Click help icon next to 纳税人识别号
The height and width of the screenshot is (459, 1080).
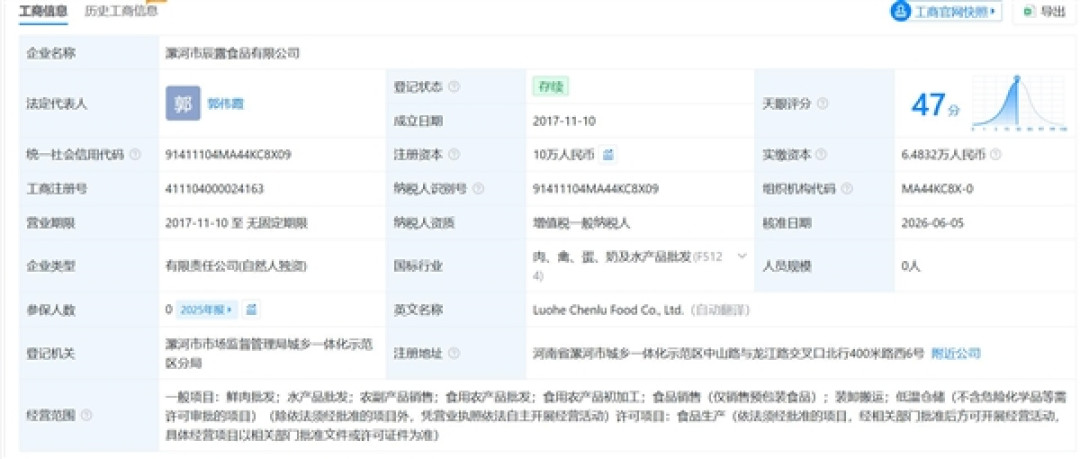click(x=479, y=189)
